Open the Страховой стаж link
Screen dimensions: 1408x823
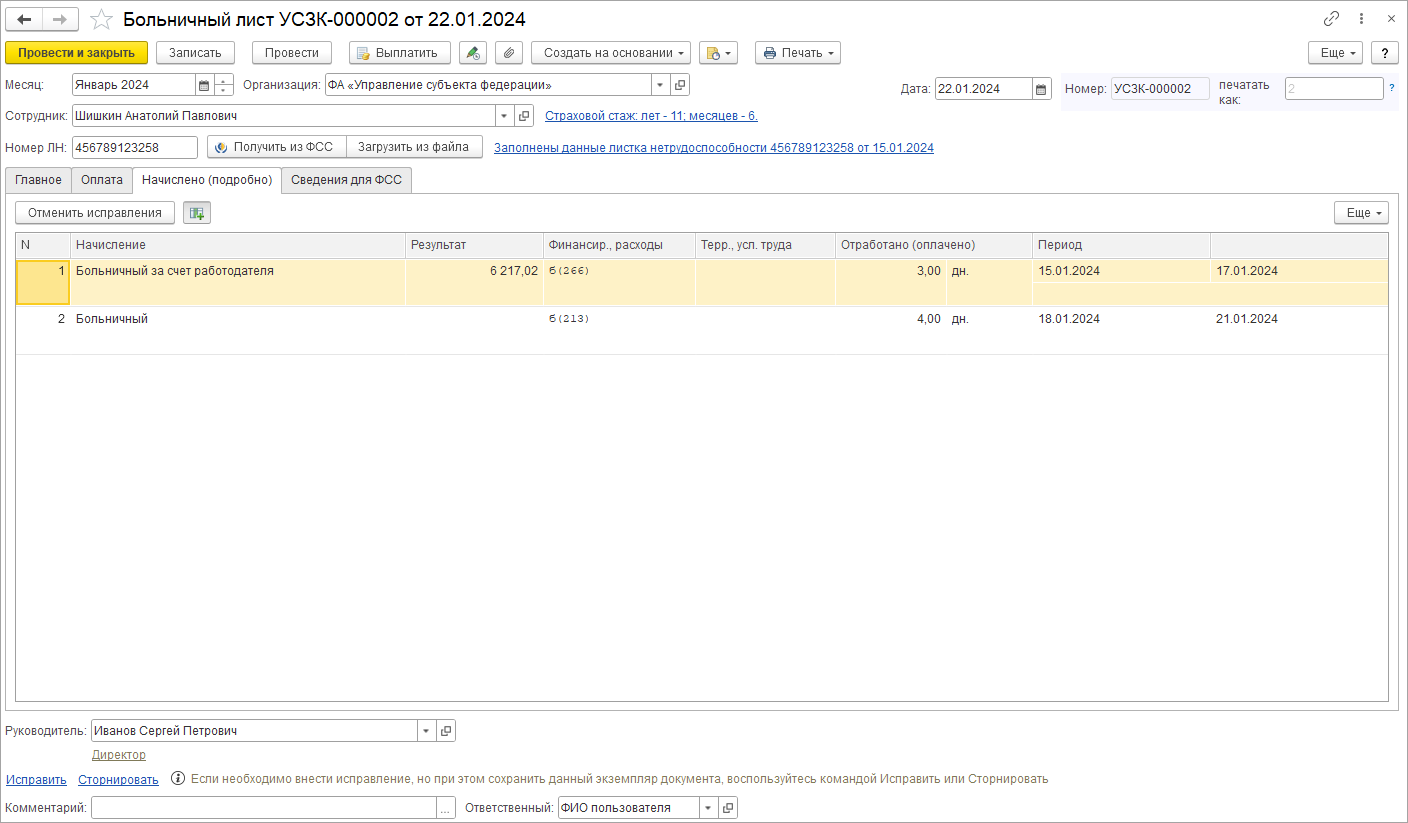651,116
